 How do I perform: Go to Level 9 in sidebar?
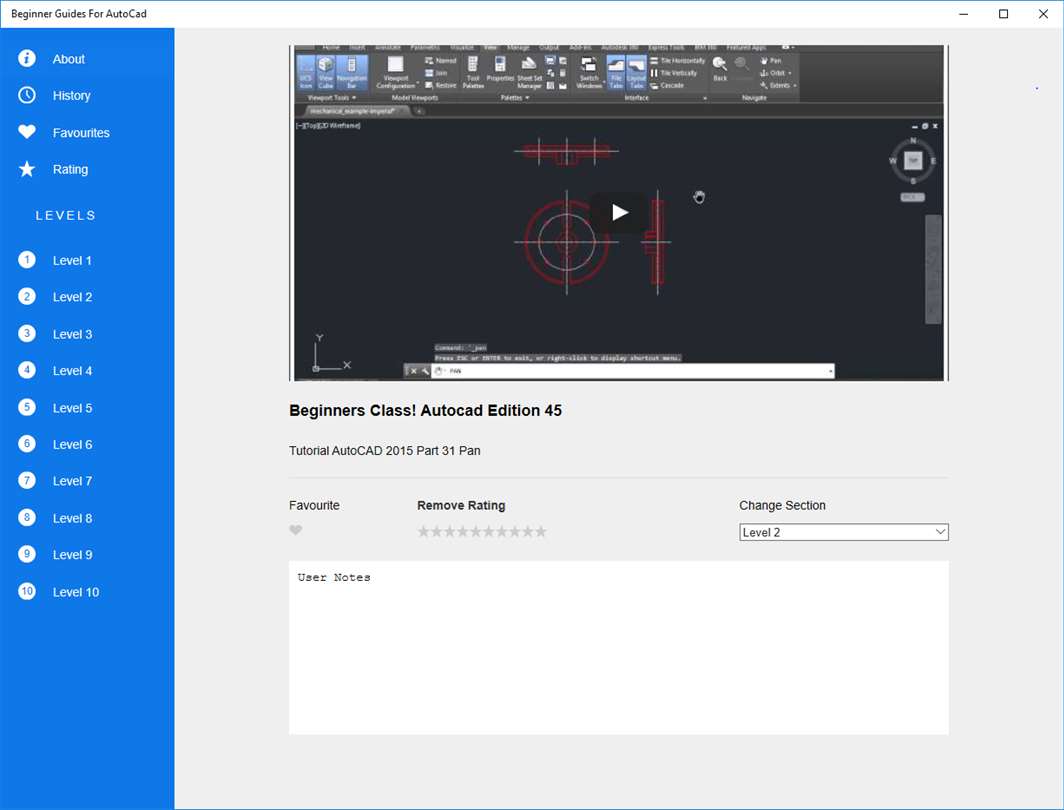(72, 555)
